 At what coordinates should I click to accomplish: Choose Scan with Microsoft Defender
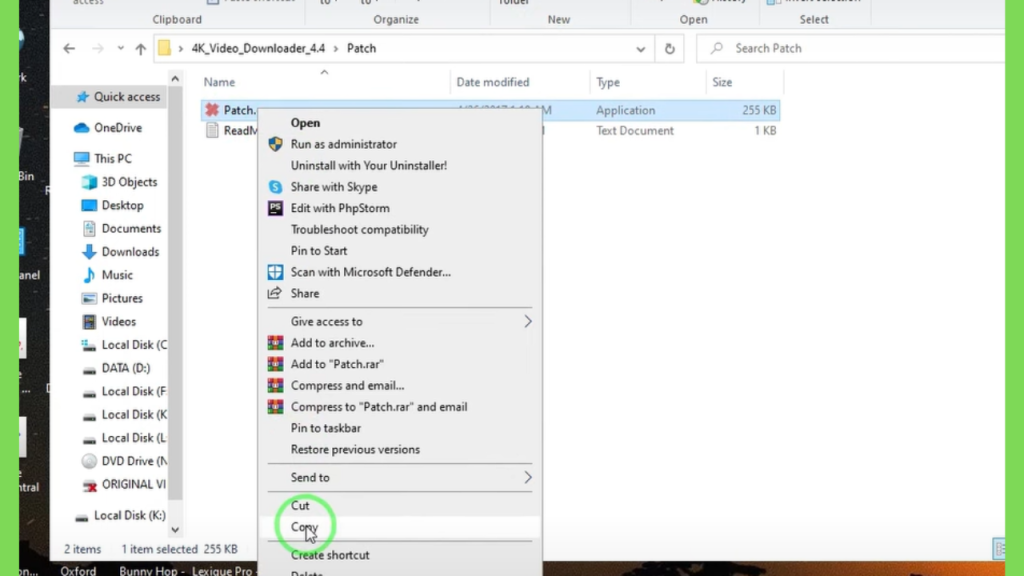370,272
